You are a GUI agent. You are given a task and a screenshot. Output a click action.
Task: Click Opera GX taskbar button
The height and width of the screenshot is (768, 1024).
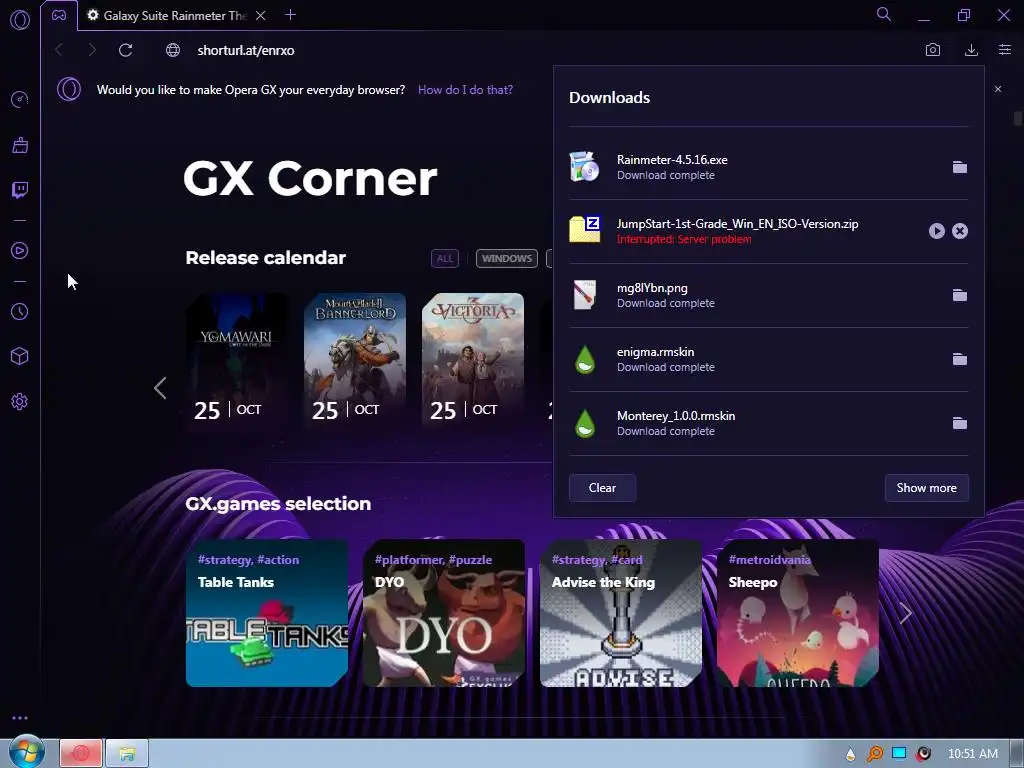pyautogui.click(x=81, y=754)
